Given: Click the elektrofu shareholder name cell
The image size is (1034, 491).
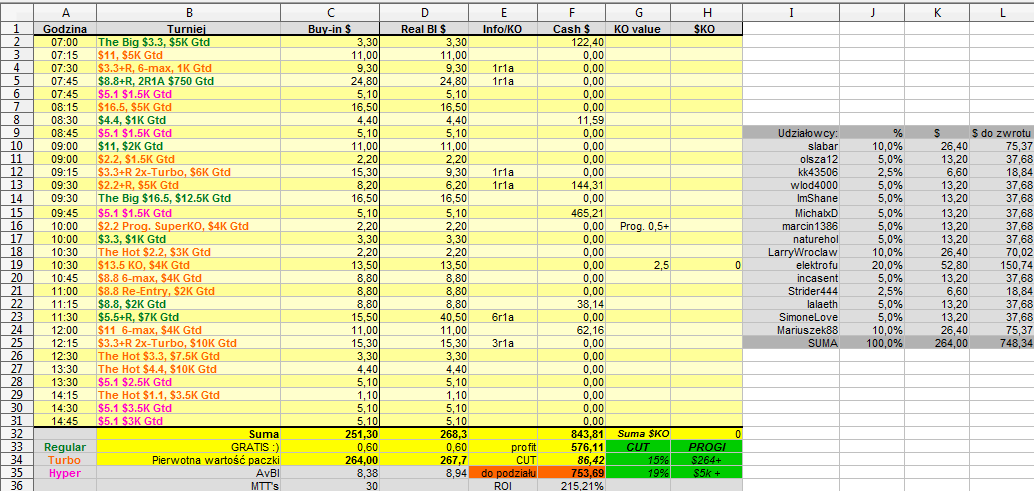Looking at the screenshot, I should 791,264.
